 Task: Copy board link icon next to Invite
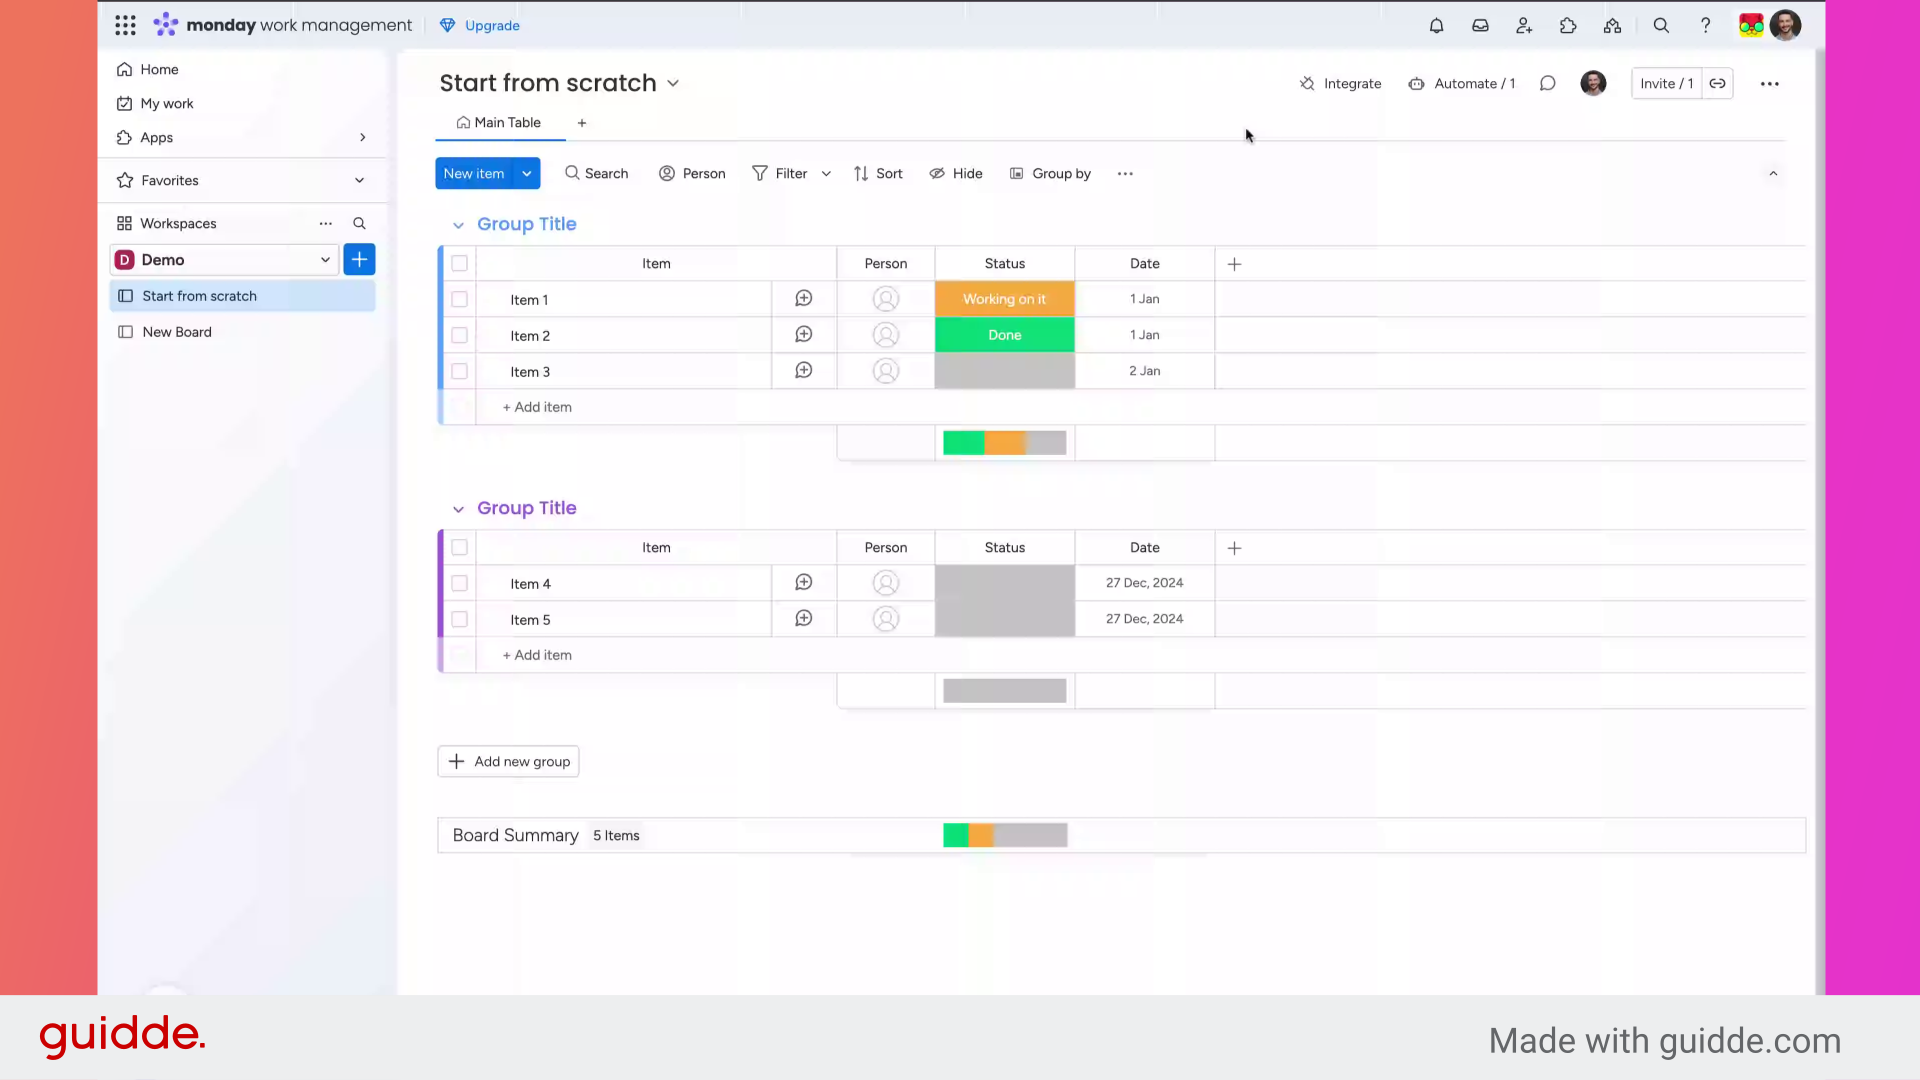point(1717,84)
